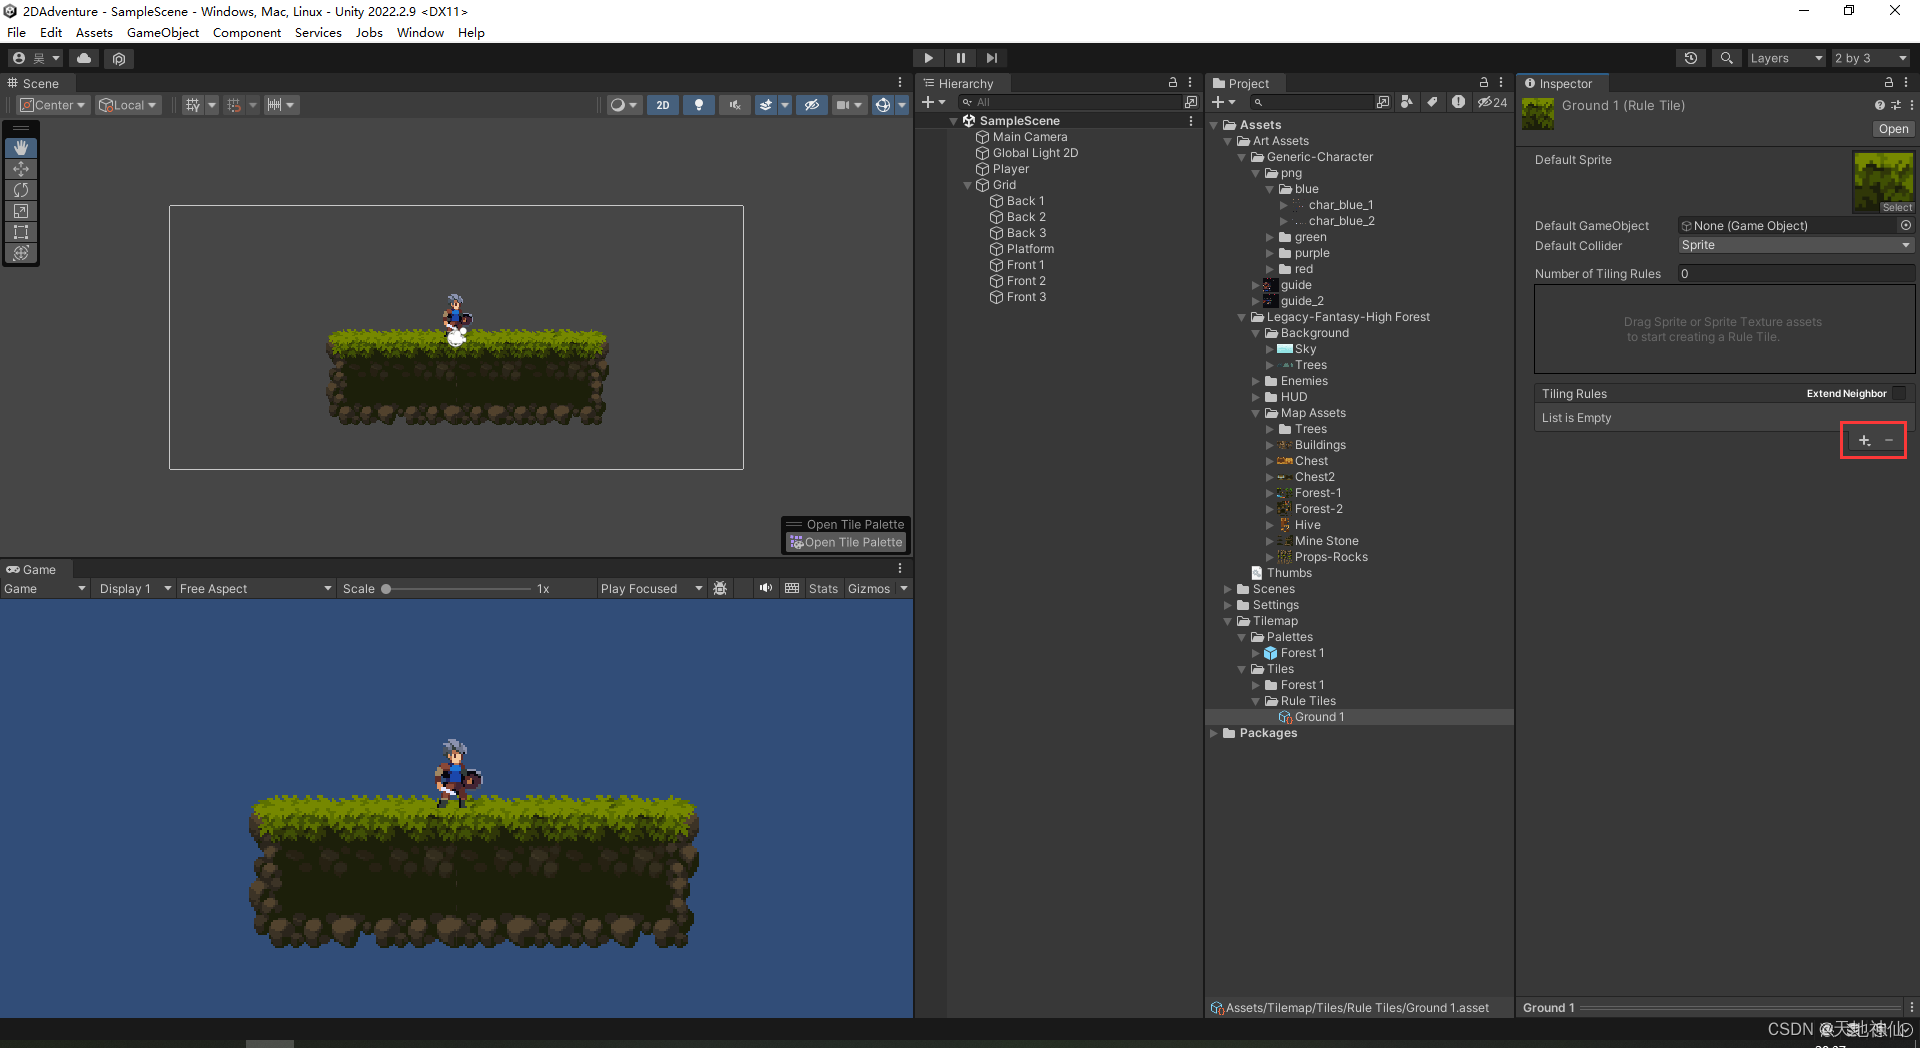Select the Player object in Hierarchy
1920x1048 pixels.
coord(1010,169)
